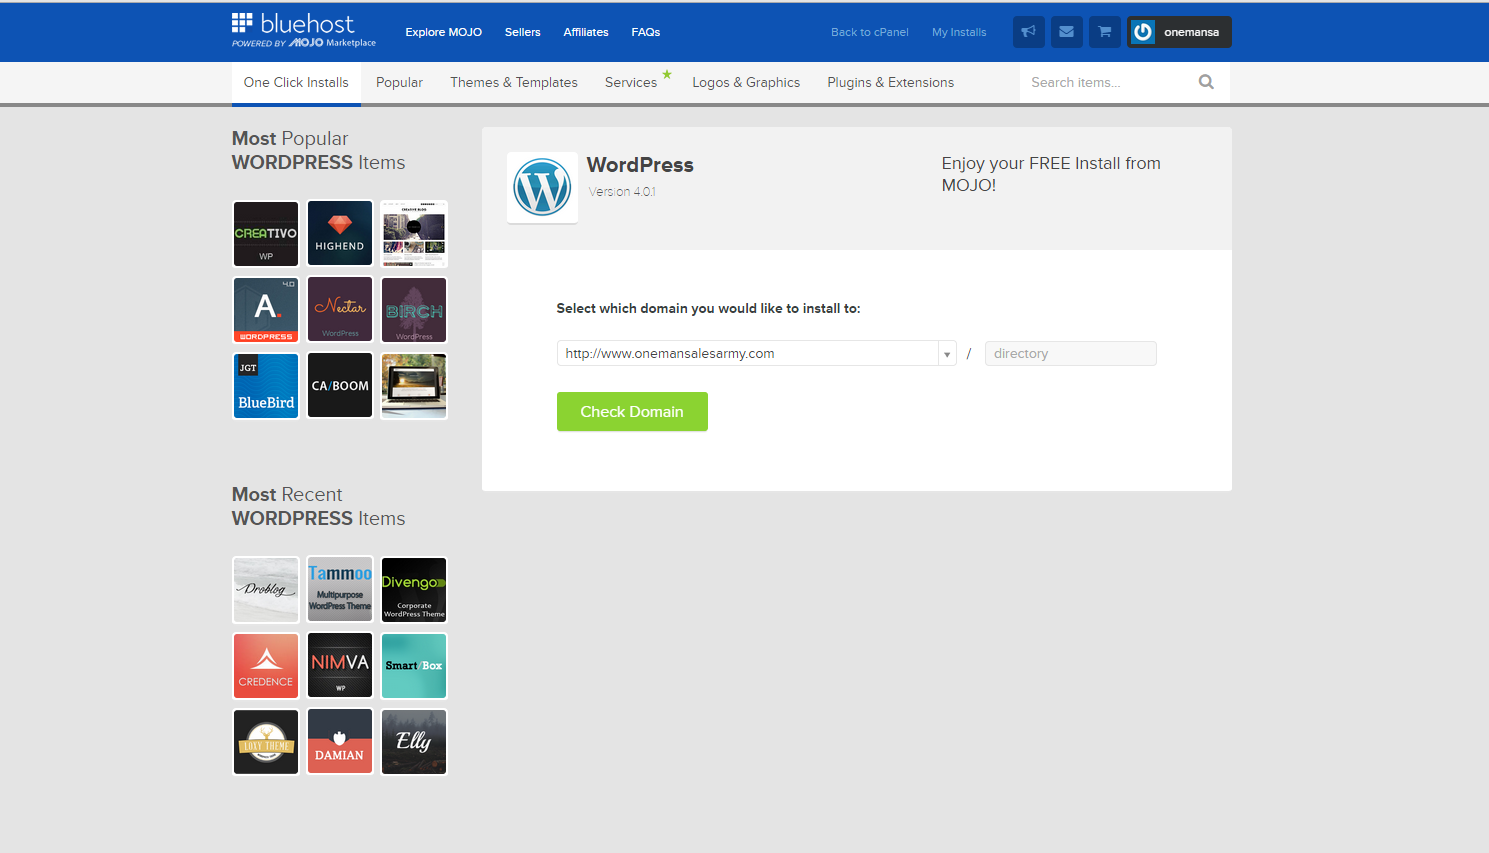The width and height of the screenshot is (1489, 853).
Task: Click the directory input field
Action: 1070,354
